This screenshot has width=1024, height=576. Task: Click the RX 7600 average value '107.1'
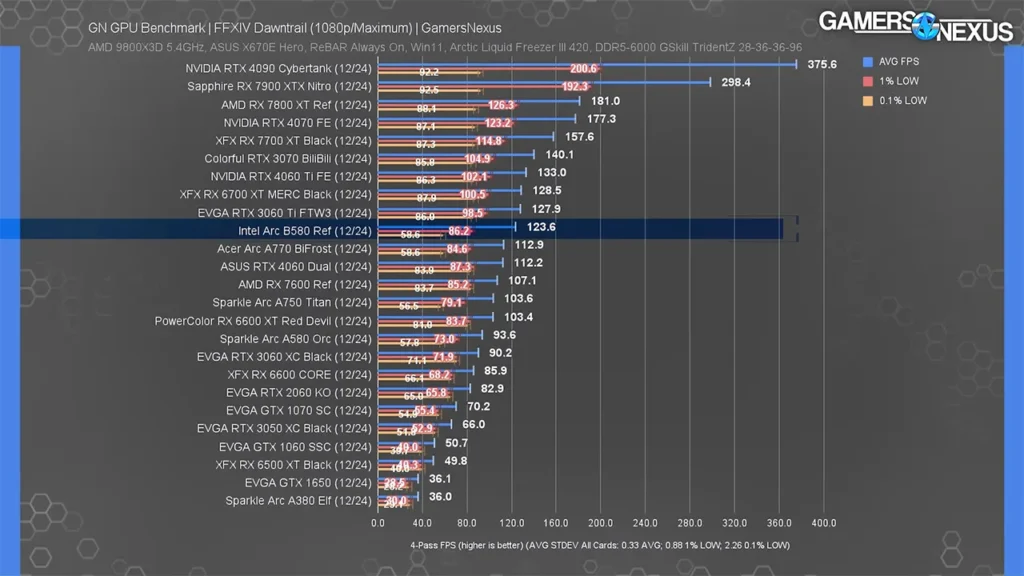pyautogui.click(x=522, y=281)
